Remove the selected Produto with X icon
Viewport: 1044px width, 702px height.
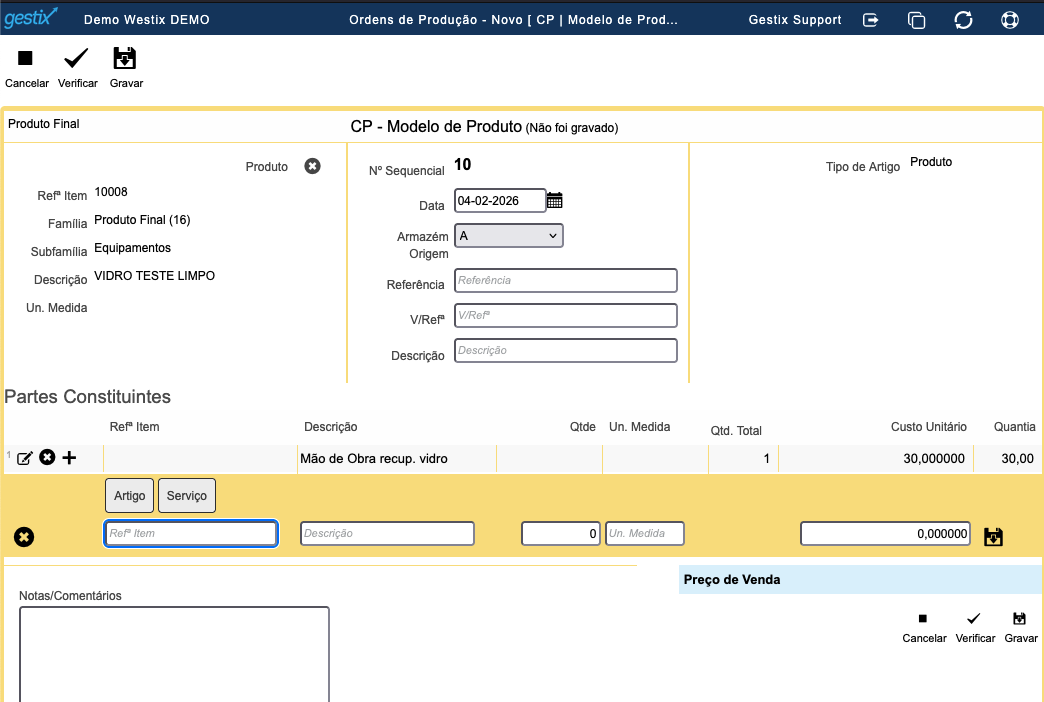tap(312, 166)
